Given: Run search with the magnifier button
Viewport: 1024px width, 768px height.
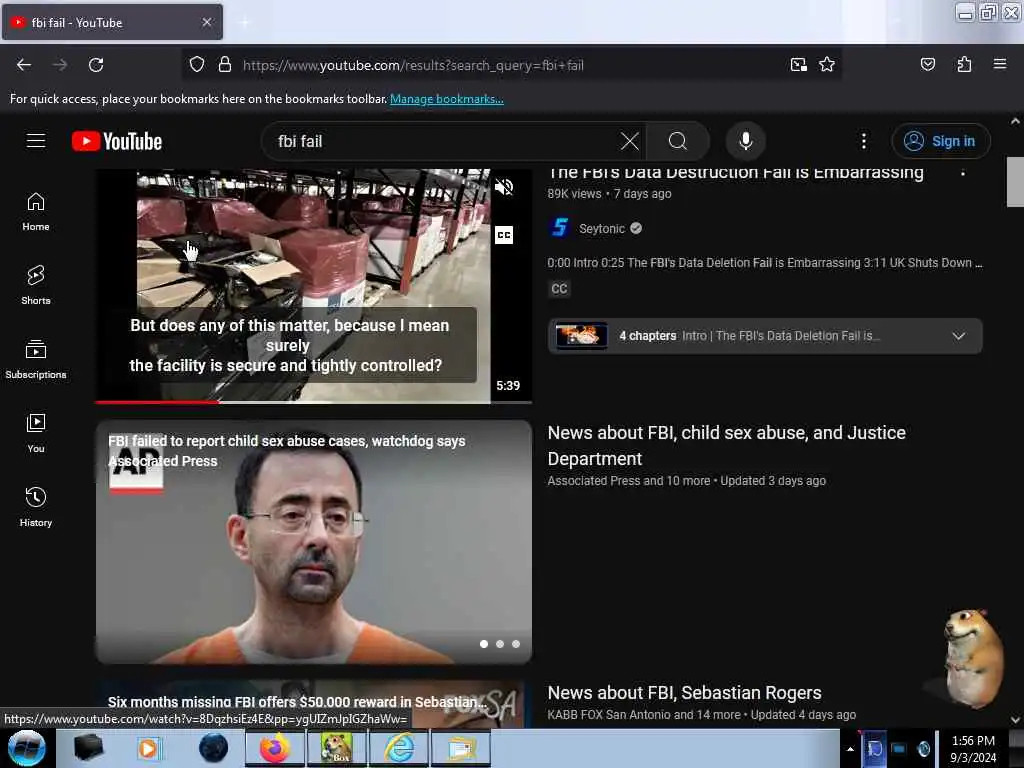Looking at the screenshot, I should [678, 141].
